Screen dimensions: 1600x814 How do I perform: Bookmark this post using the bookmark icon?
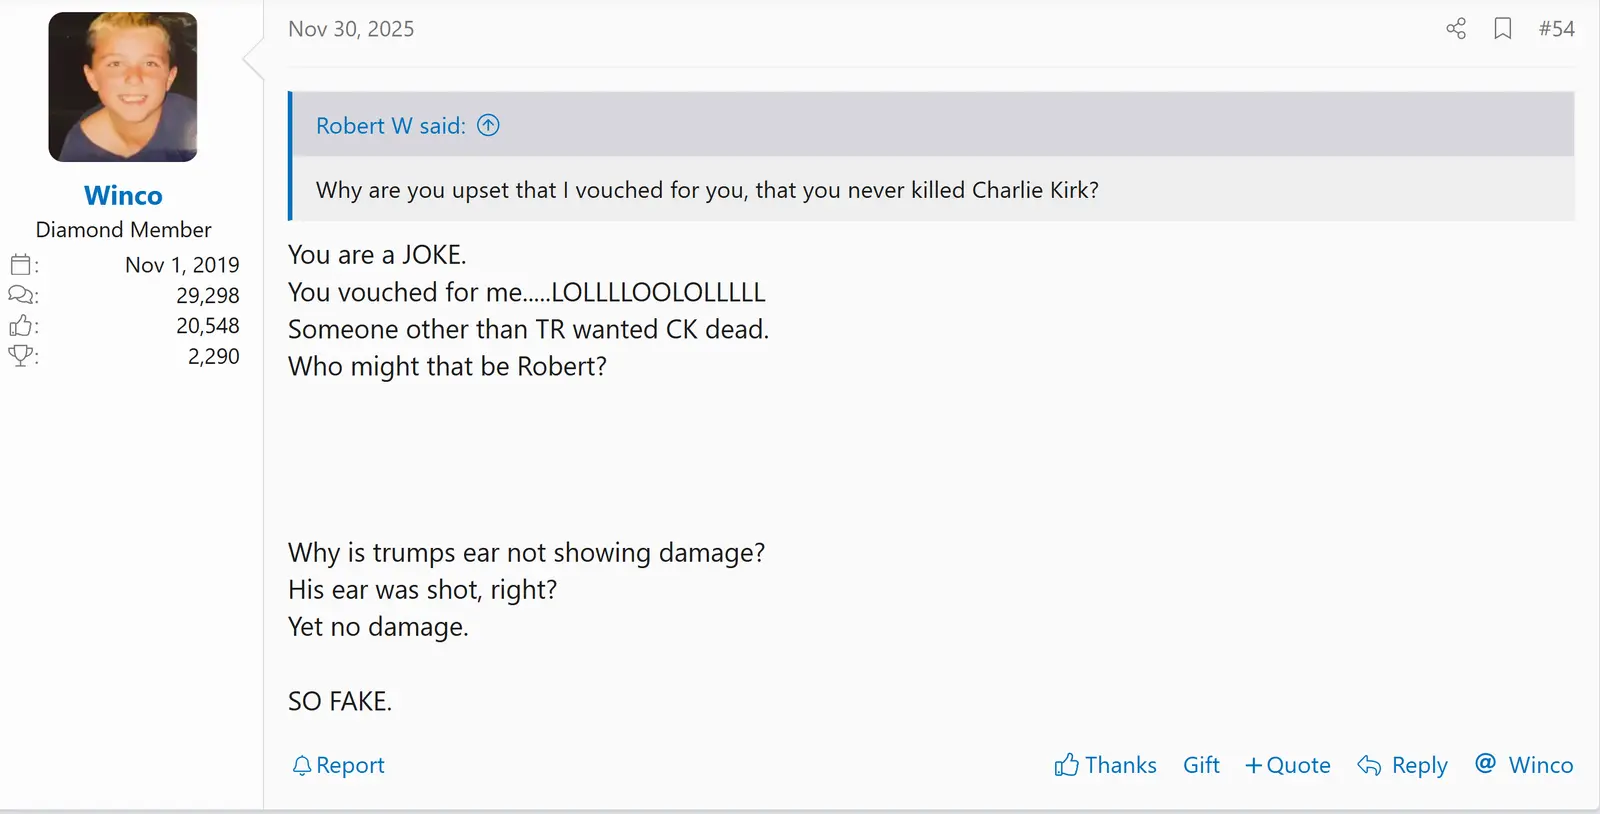1502,29
